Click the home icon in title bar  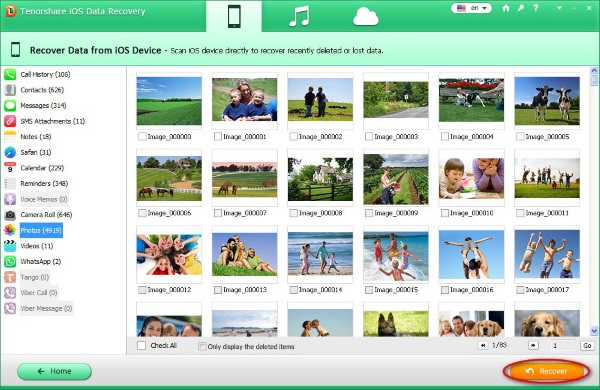[506, 8]
